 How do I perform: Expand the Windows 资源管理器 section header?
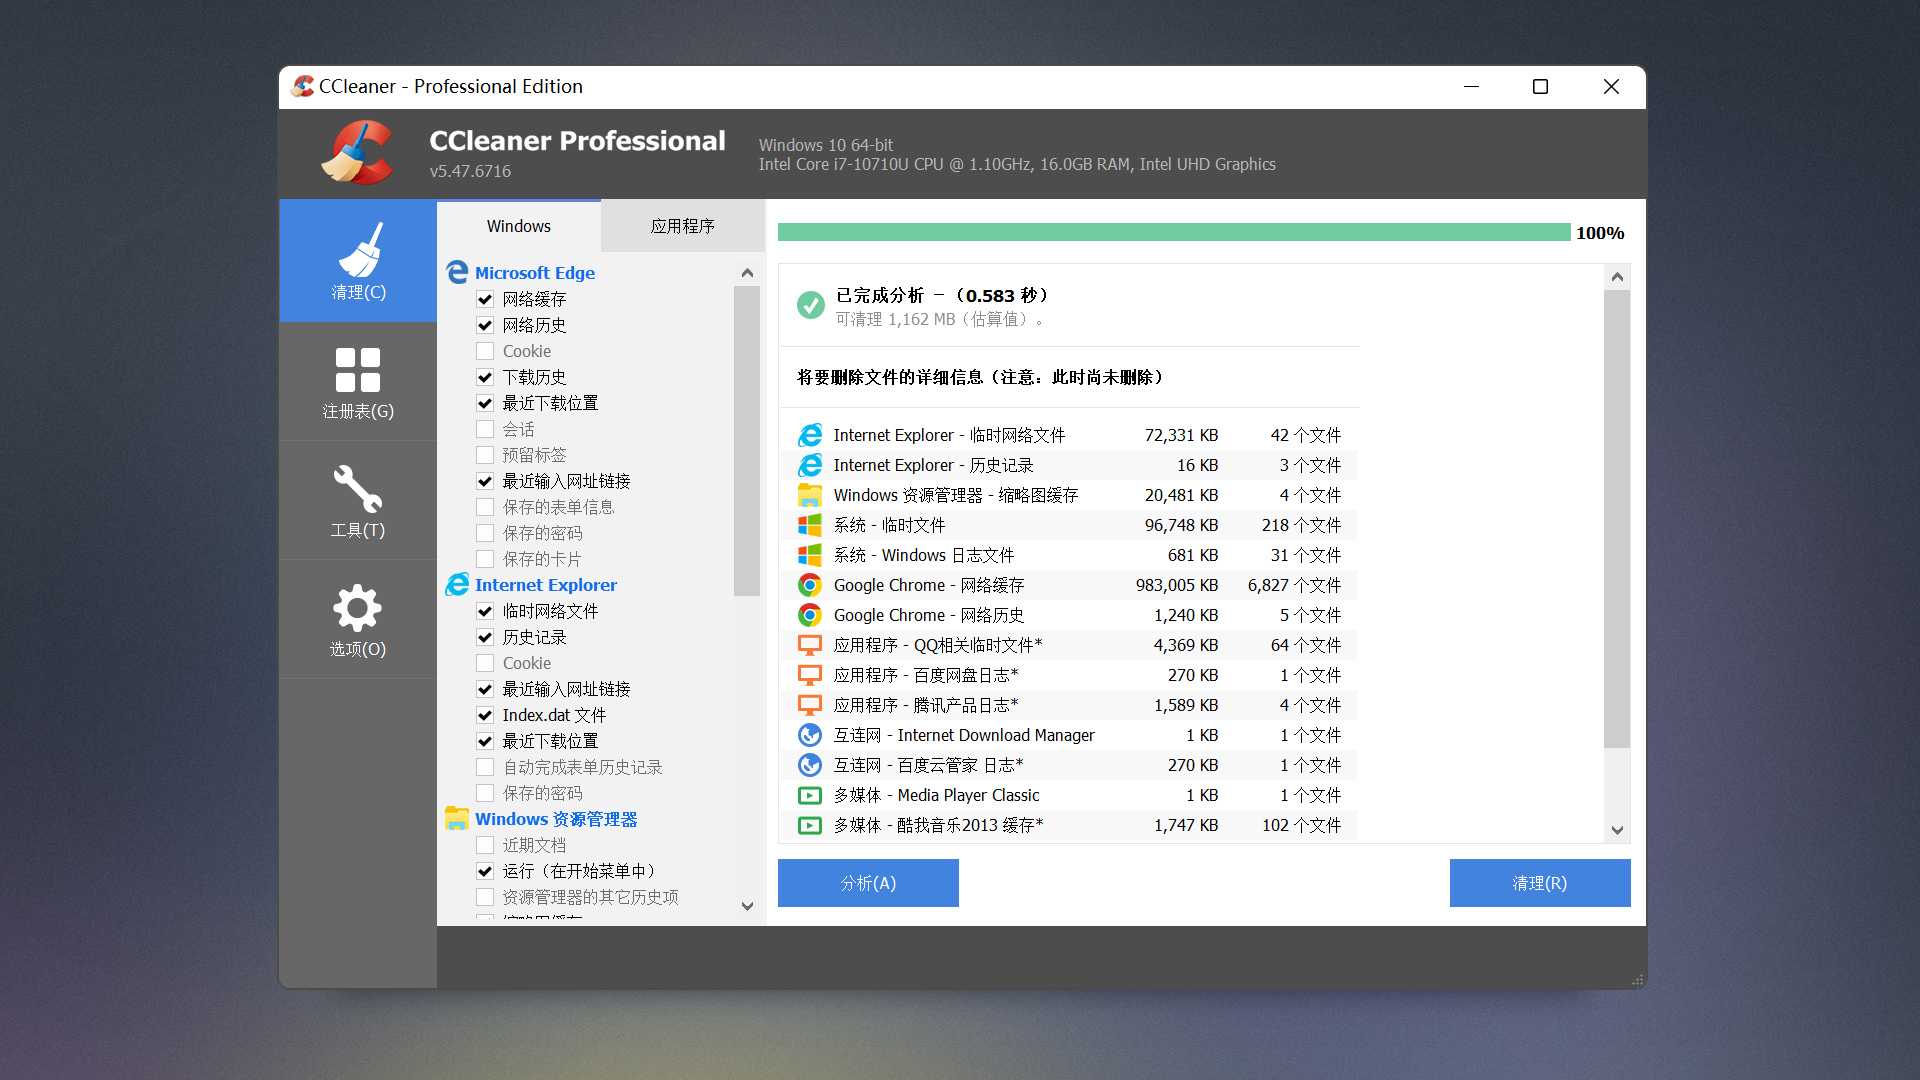pos(557,818)
